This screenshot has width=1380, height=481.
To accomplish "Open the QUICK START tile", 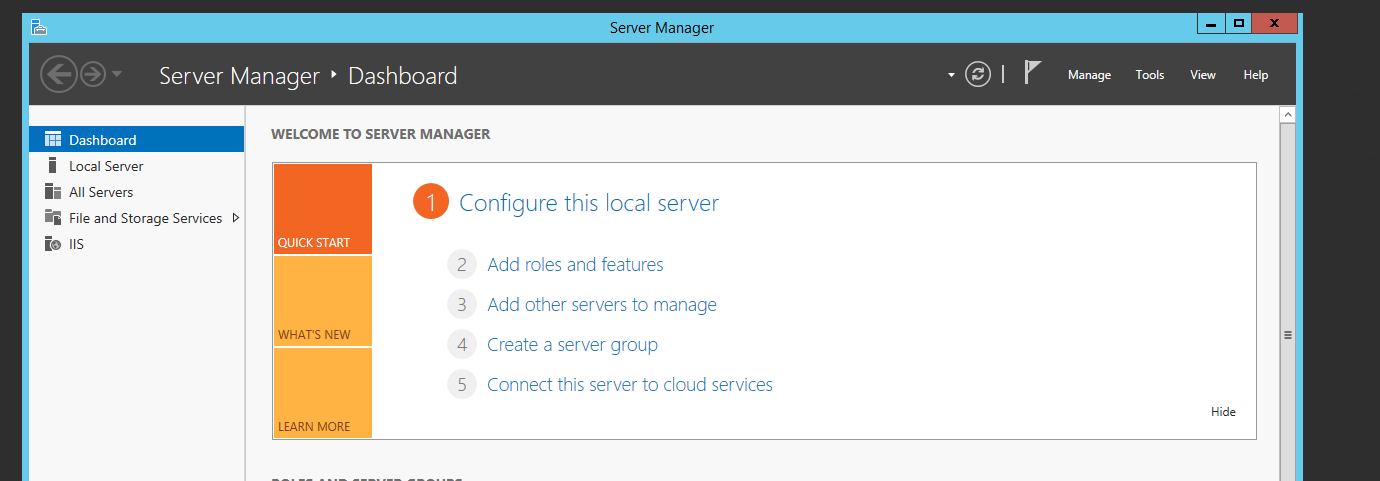I will tap(323, 209).
